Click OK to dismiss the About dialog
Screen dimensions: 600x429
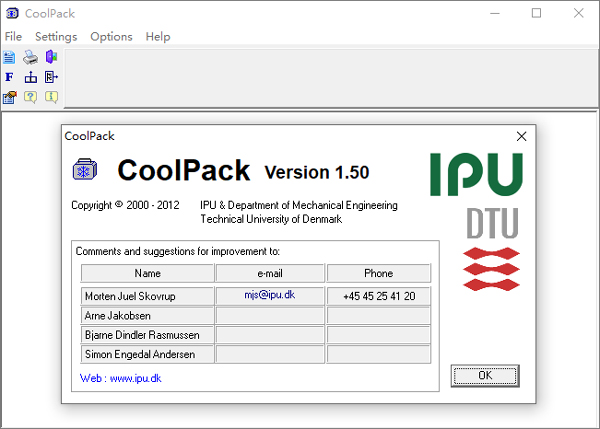click(x=485, y=375)
